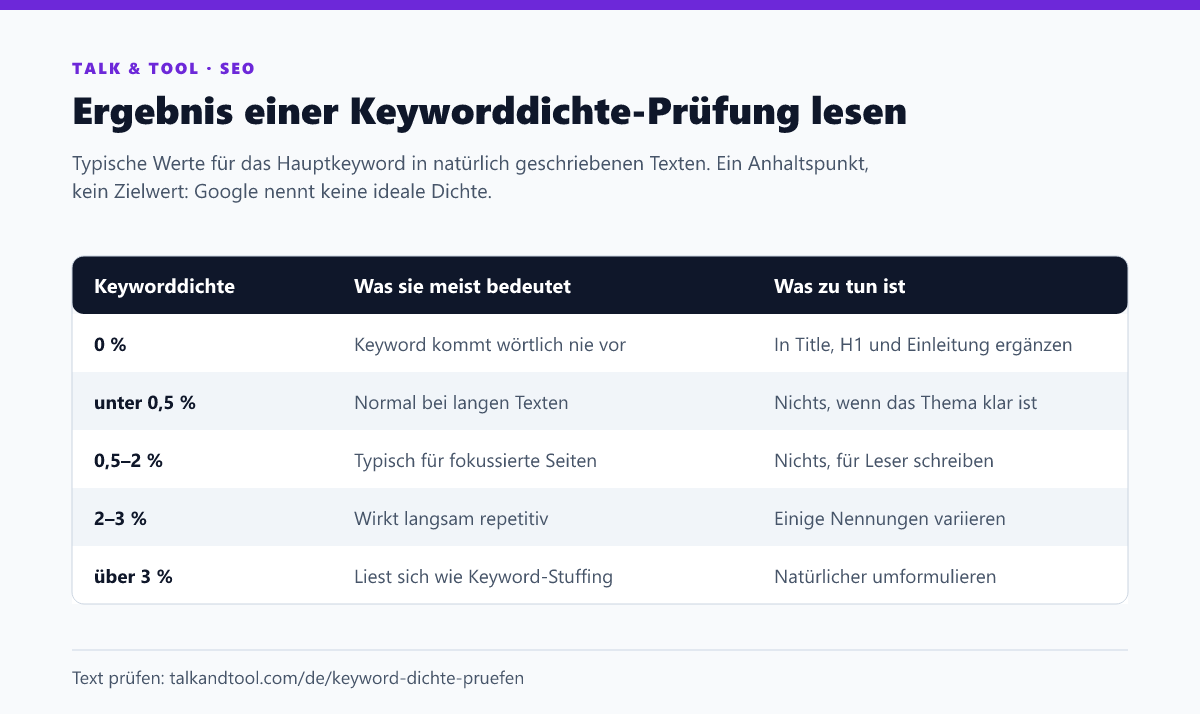The height and width of the screenshot is (714, 1200).
Task: Click the 'Was zu tun ist' column header
Action: click(839, 286)
